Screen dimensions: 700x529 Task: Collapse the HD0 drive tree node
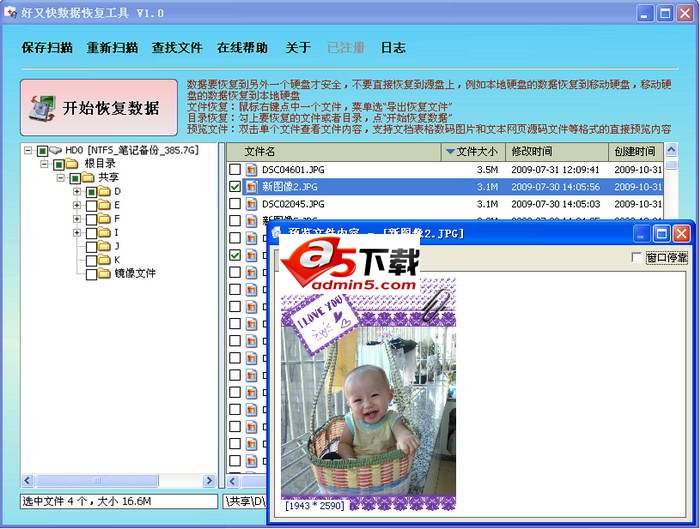click(28, 150)
